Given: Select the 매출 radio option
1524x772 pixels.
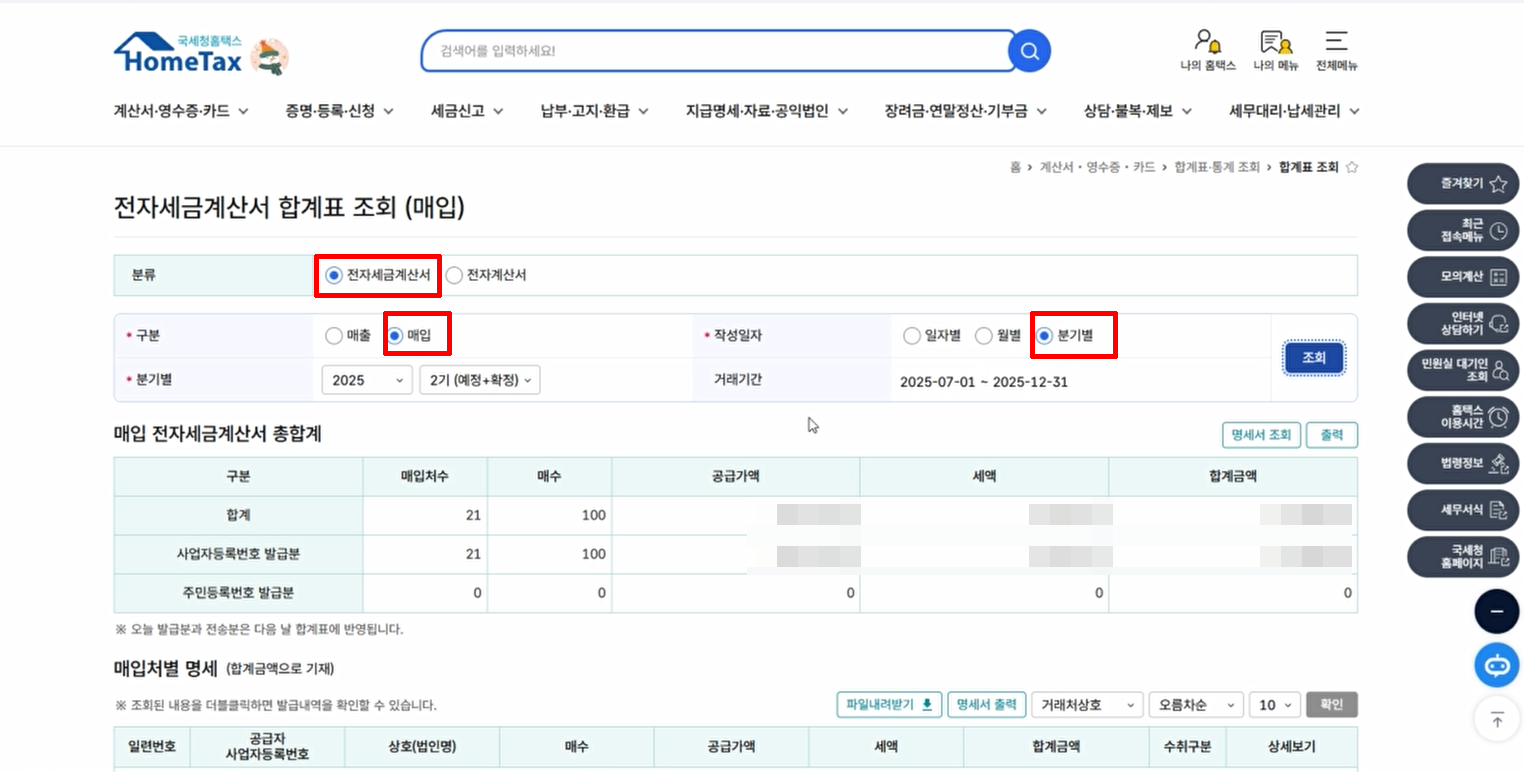Looking at the screenshot, I should point(334,336).
